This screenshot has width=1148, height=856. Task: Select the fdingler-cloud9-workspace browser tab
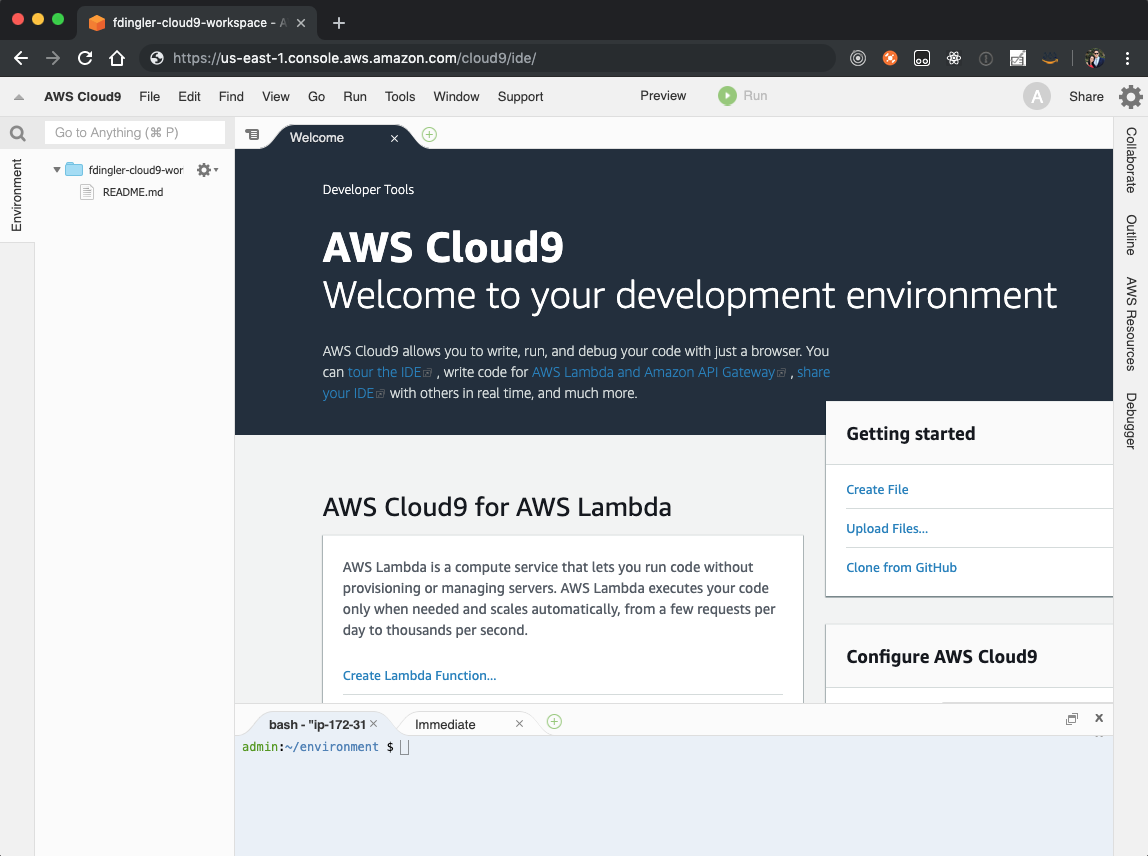click(198, 23)
